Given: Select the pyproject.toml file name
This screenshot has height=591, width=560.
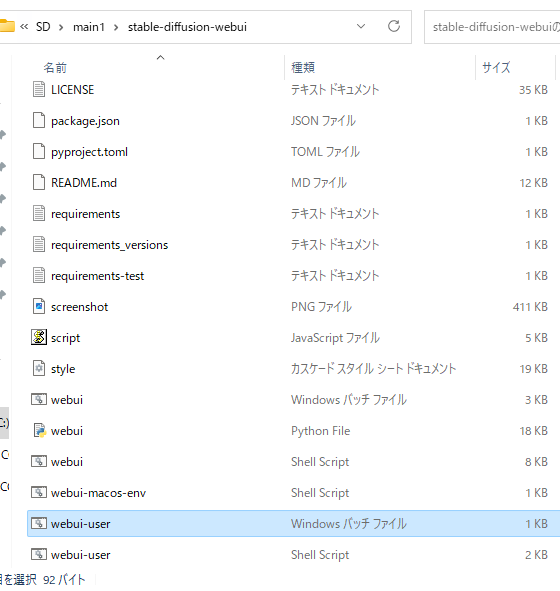Looking at the screenshot, I should point(89,152).
